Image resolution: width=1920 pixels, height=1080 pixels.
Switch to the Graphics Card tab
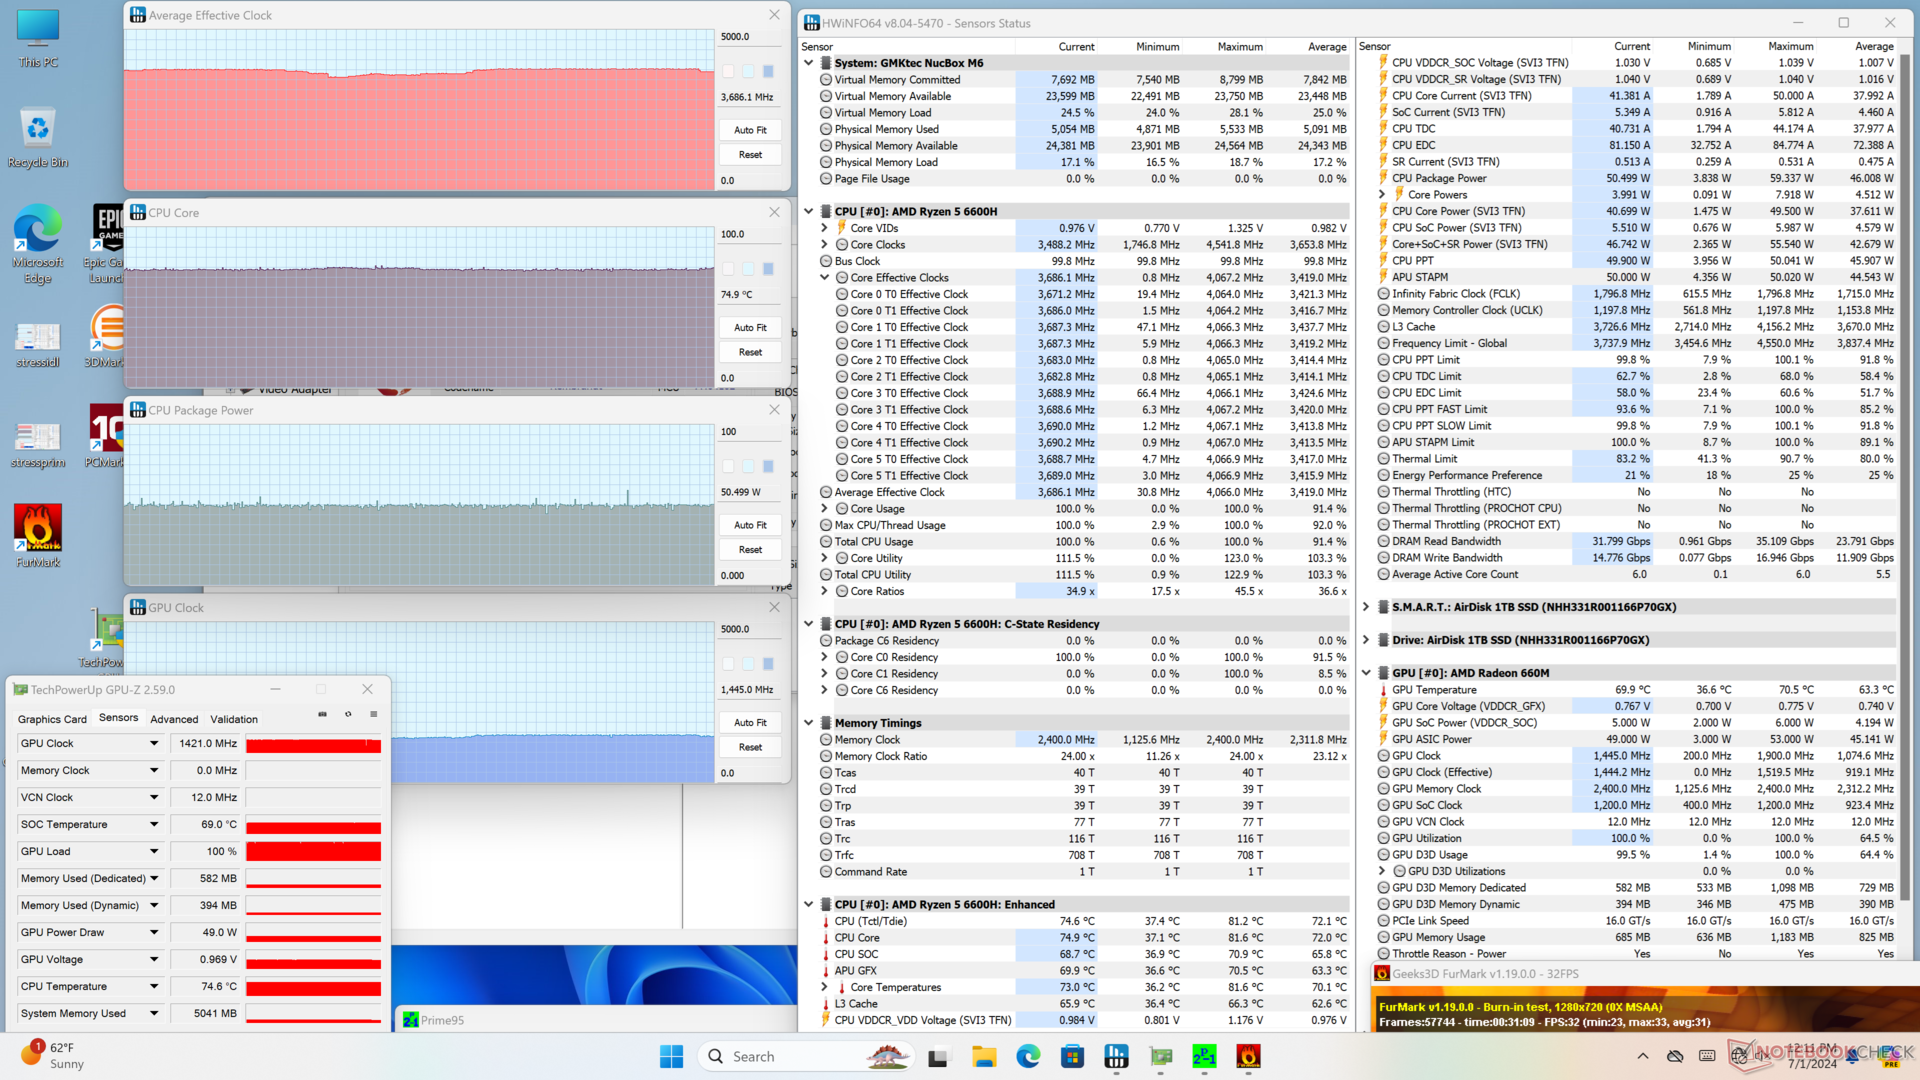point(52,719)
